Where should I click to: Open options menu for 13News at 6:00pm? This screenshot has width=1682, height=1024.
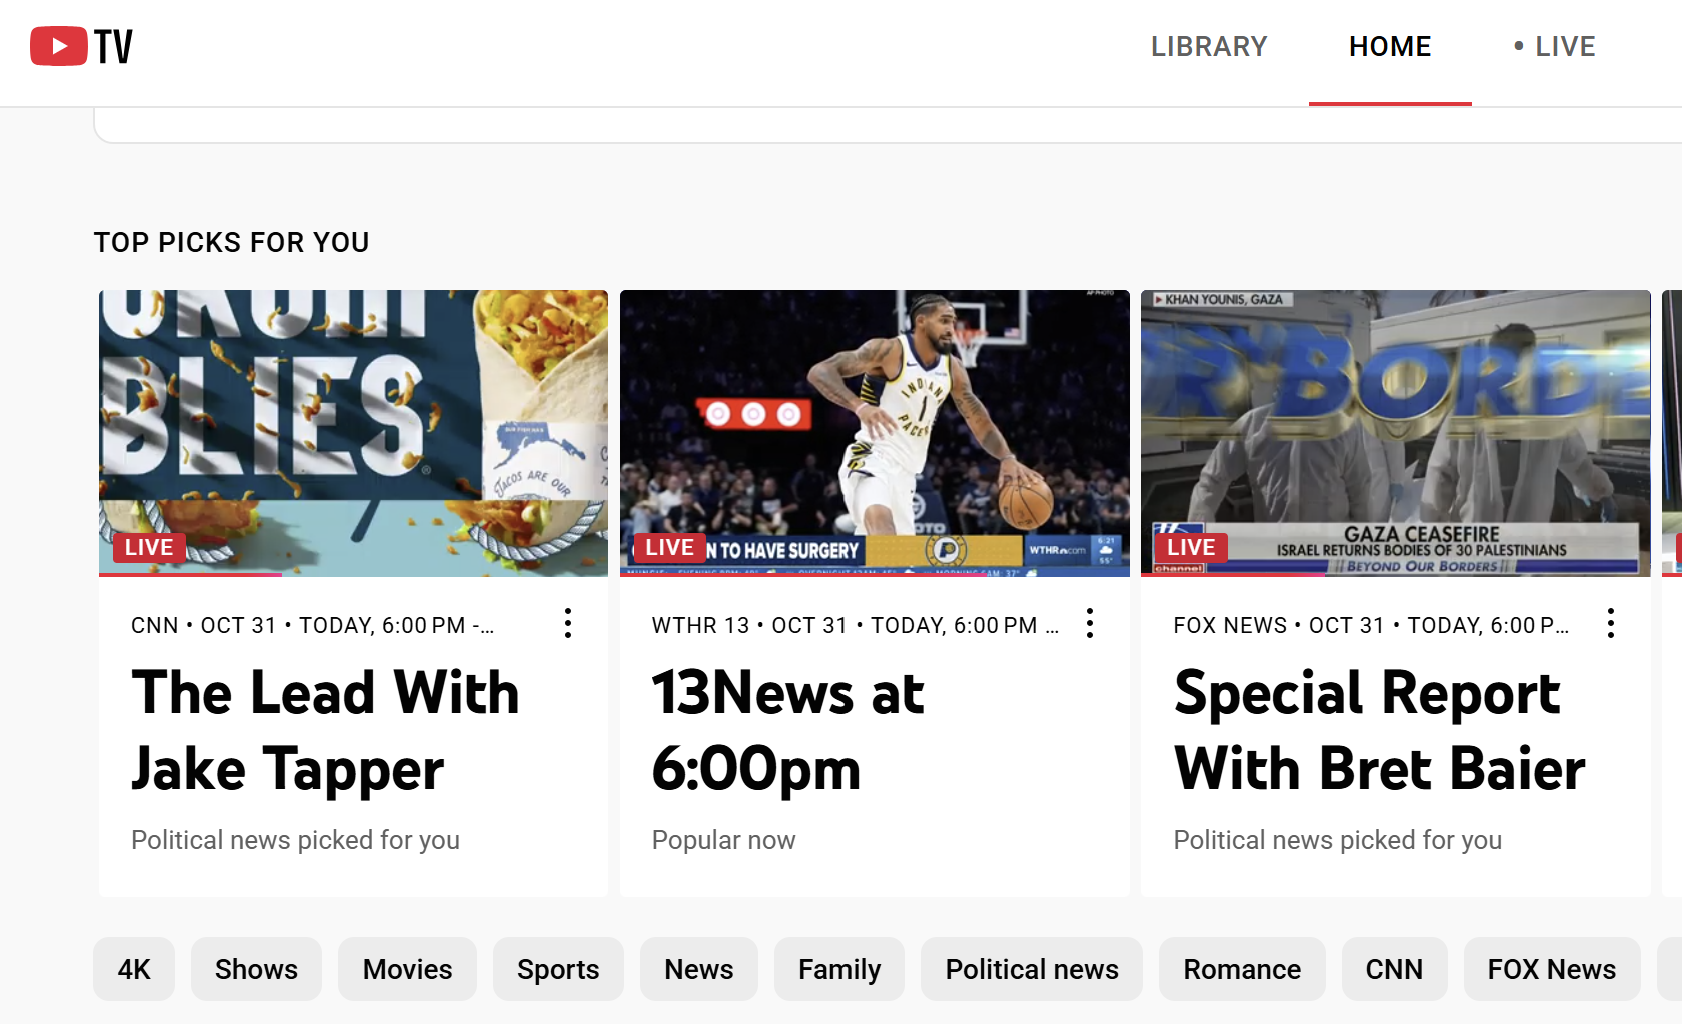coord(1089,623)
